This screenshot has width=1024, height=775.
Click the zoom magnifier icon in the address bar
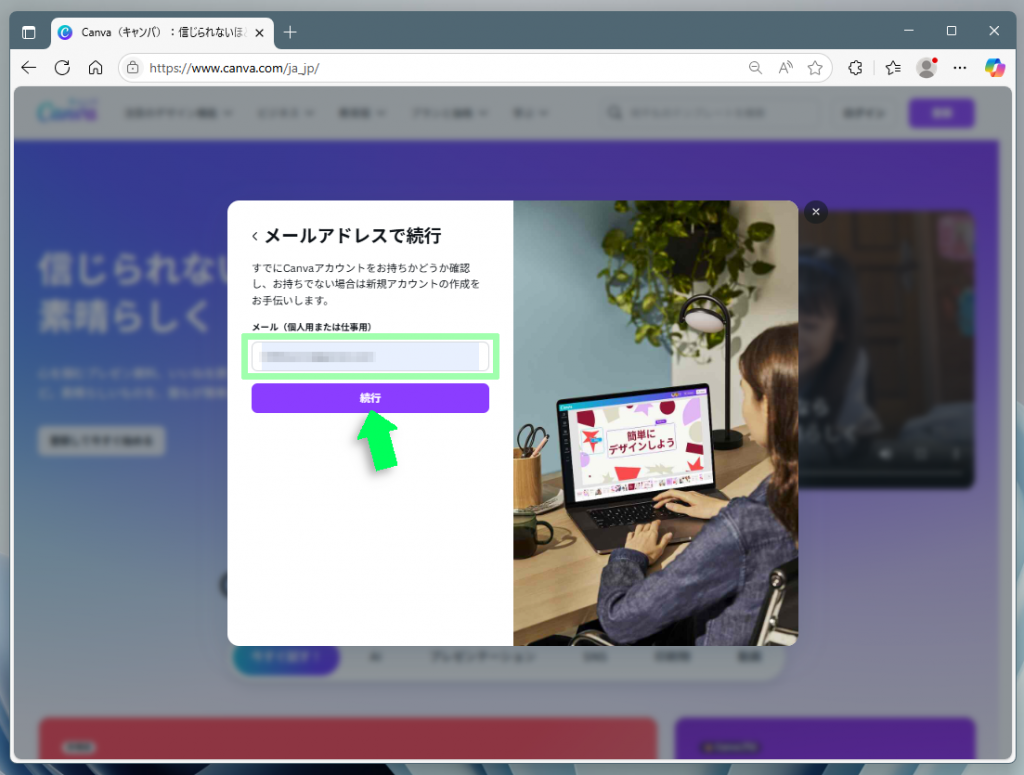coord(755,68)
